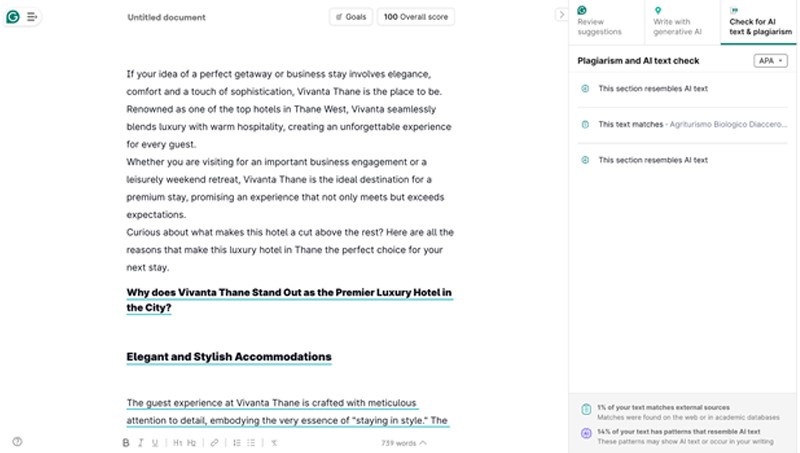Expand the 739 words count details
This screenshot has width=800, height=453.
[x=403, y=442]
